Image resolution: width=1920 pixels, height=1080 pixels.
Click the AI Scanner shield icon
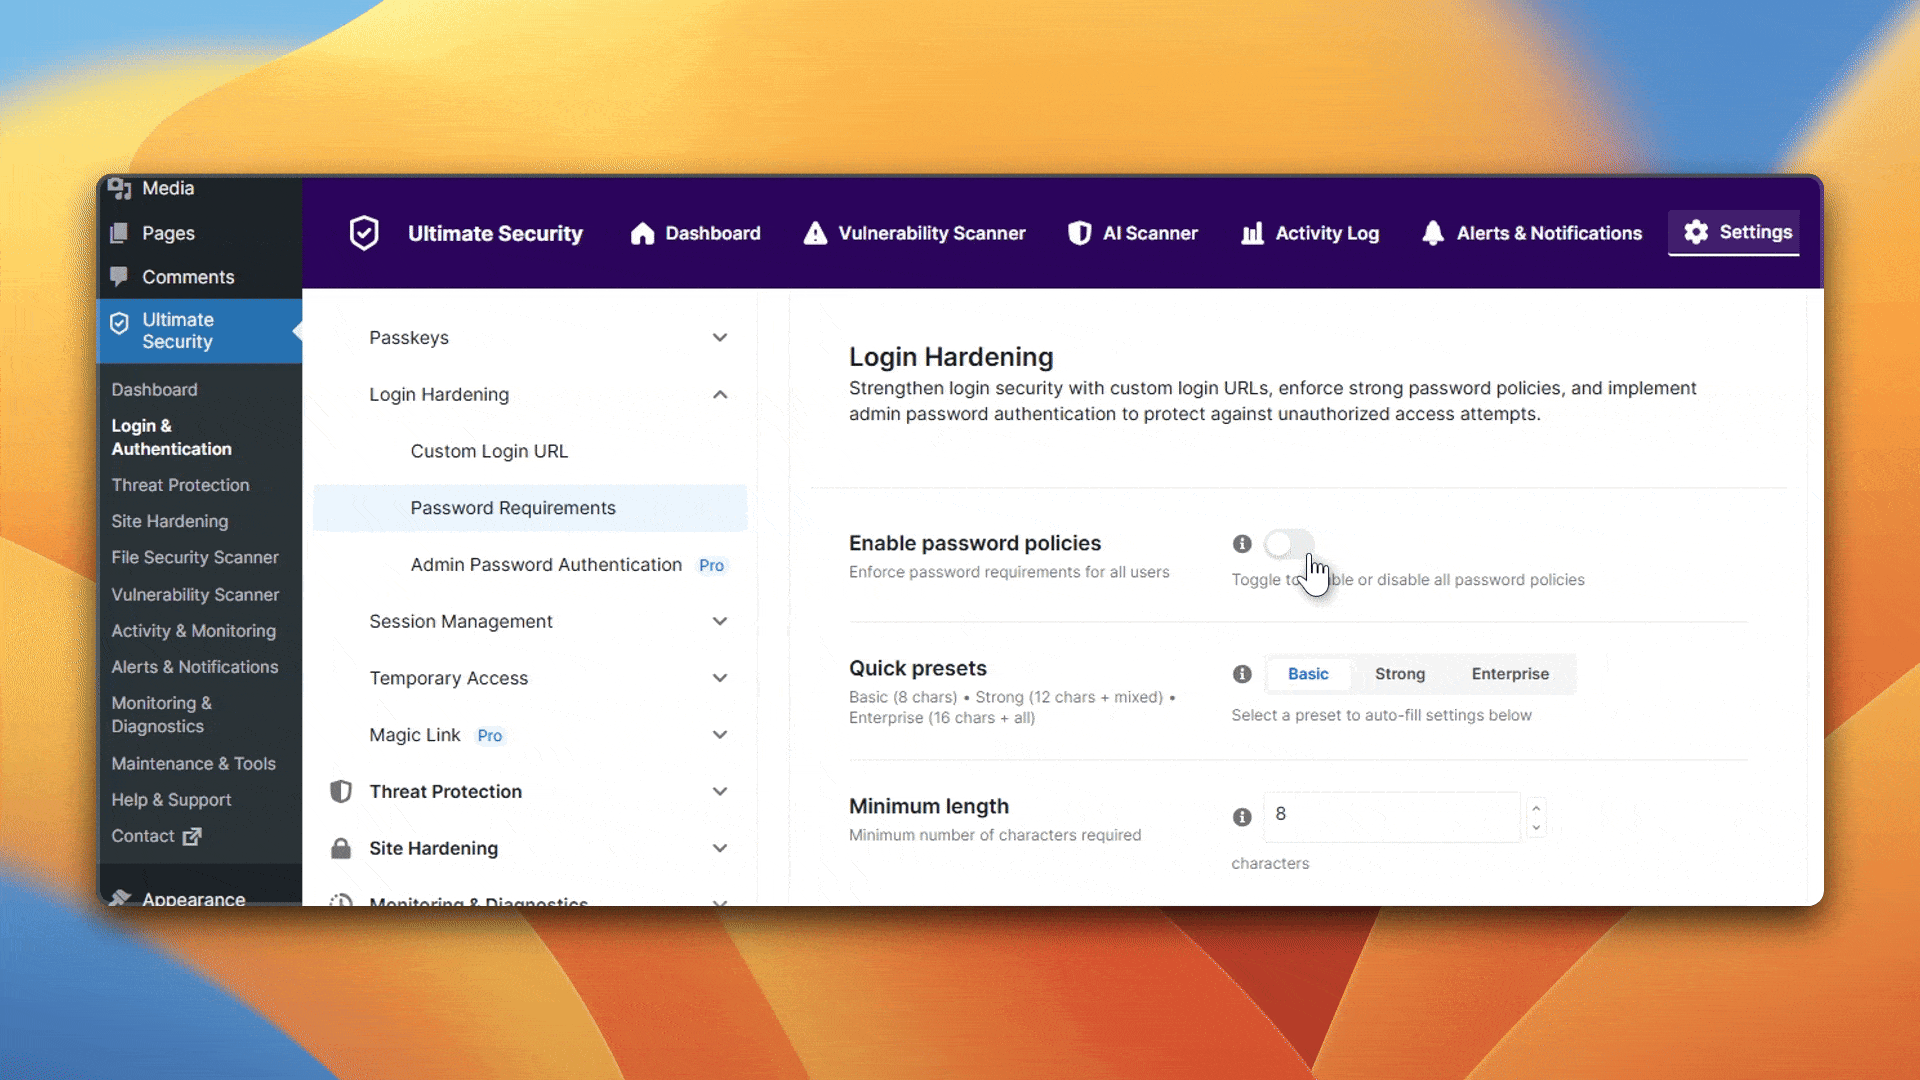pos(1079,233)
